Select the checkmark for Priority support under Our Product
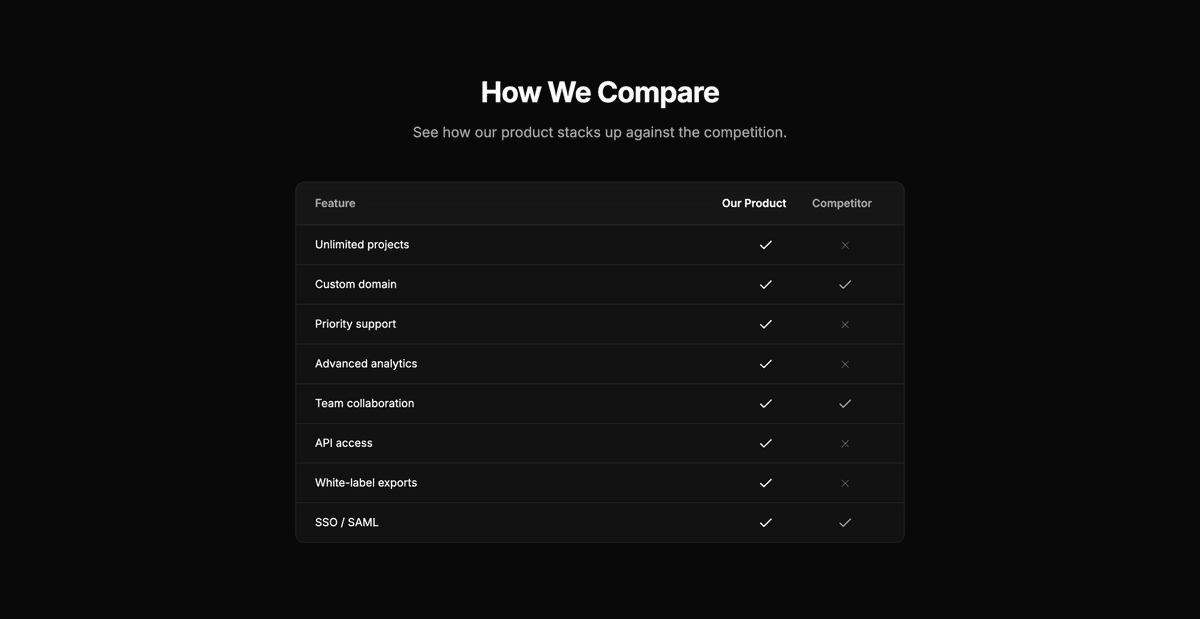 765,324
